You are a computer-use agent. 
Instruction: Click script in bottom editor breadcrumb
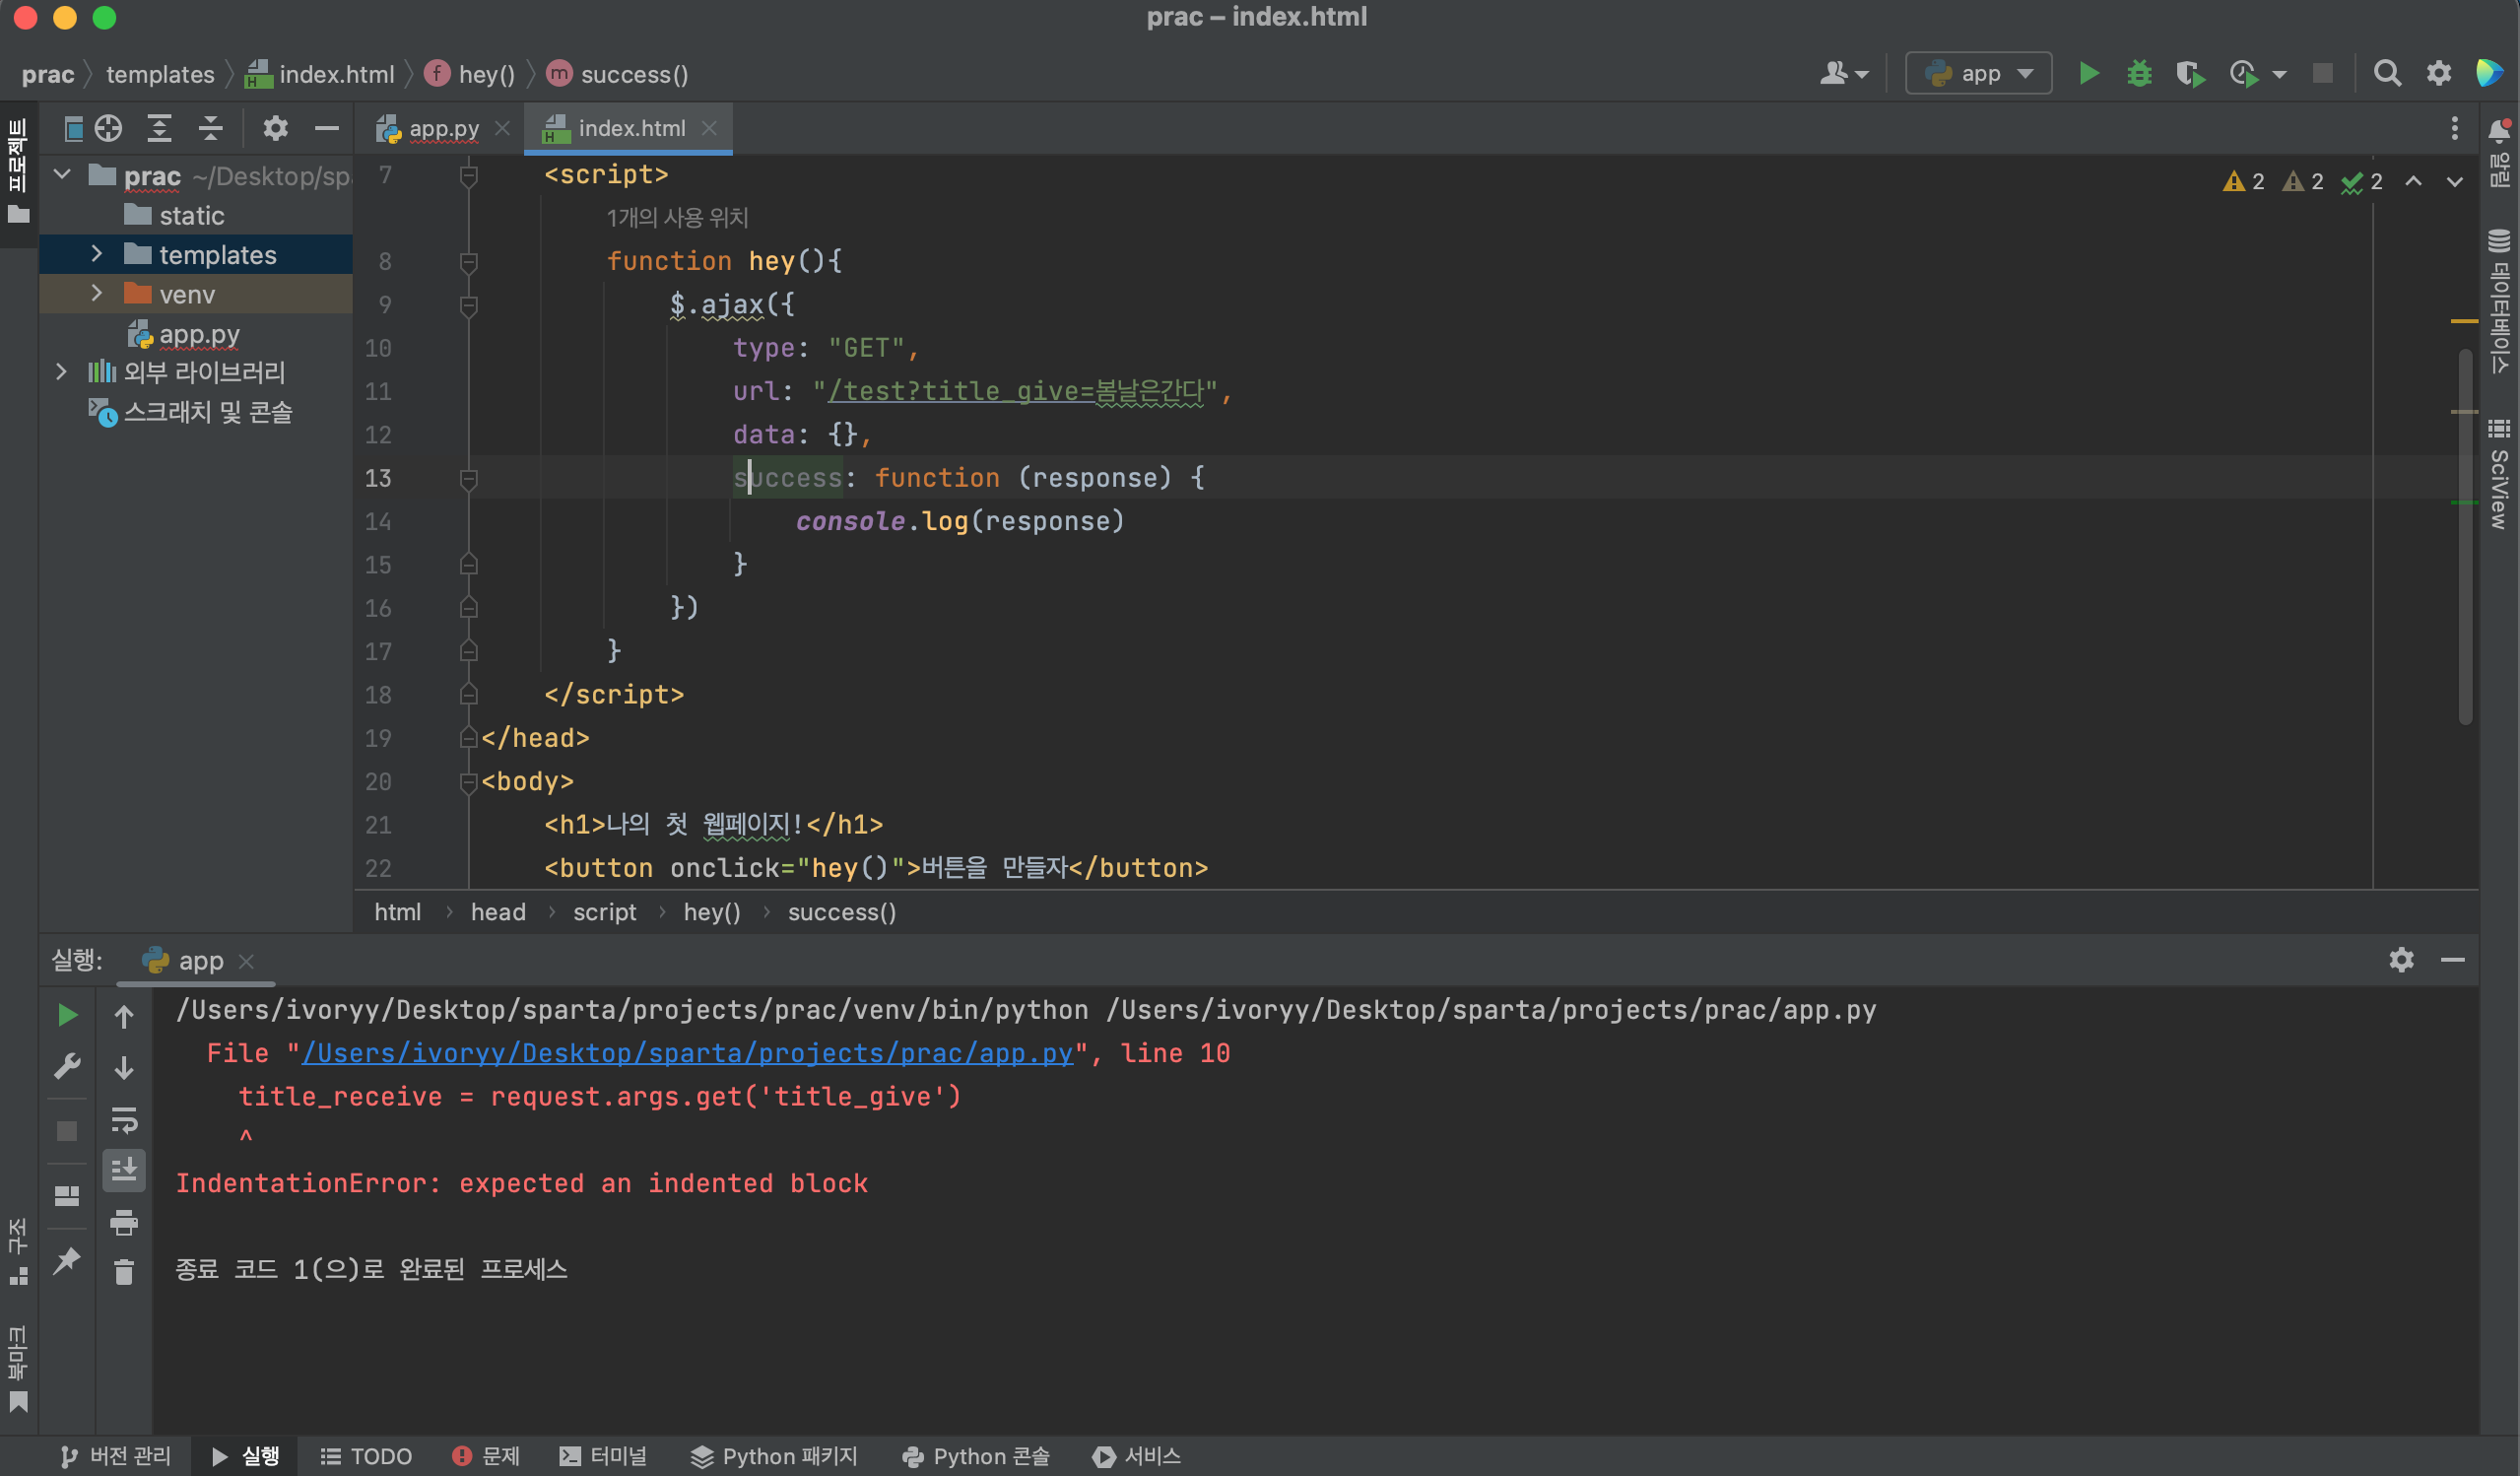click(604, 912)
